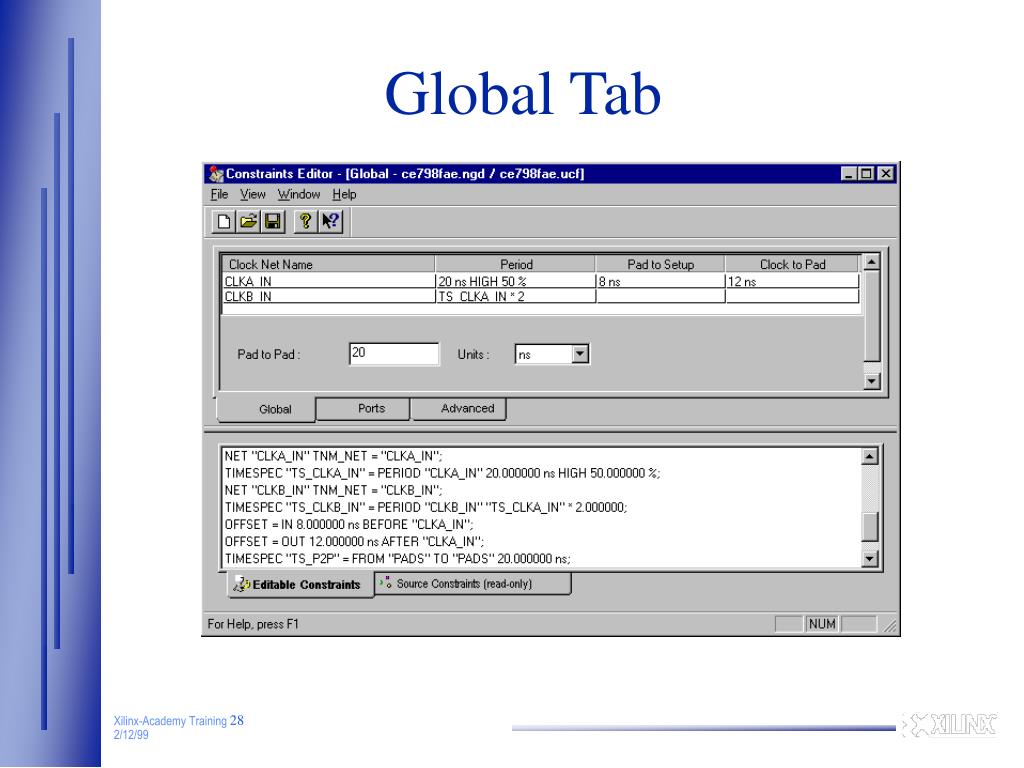Switch to the Global tab
The width and height of the screenshot is (1024, 768).
(x=266, y=409)
